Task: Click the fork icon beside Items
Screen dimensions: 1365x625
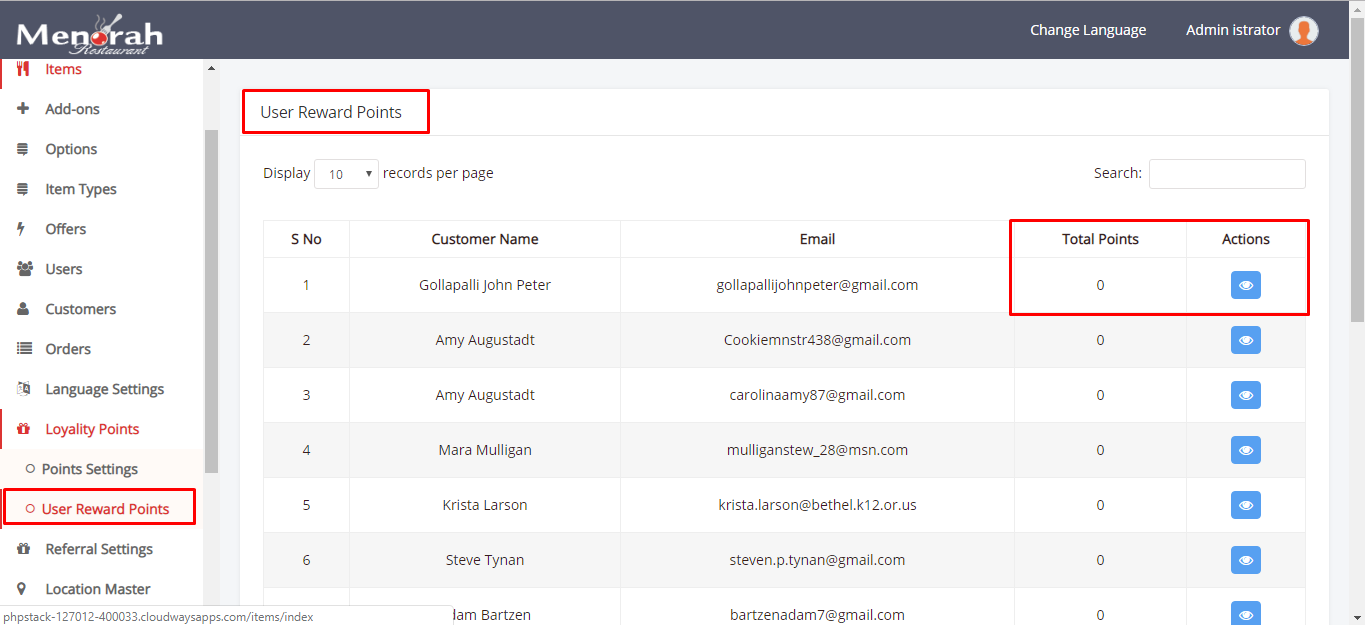Action: tap(23, 69)
